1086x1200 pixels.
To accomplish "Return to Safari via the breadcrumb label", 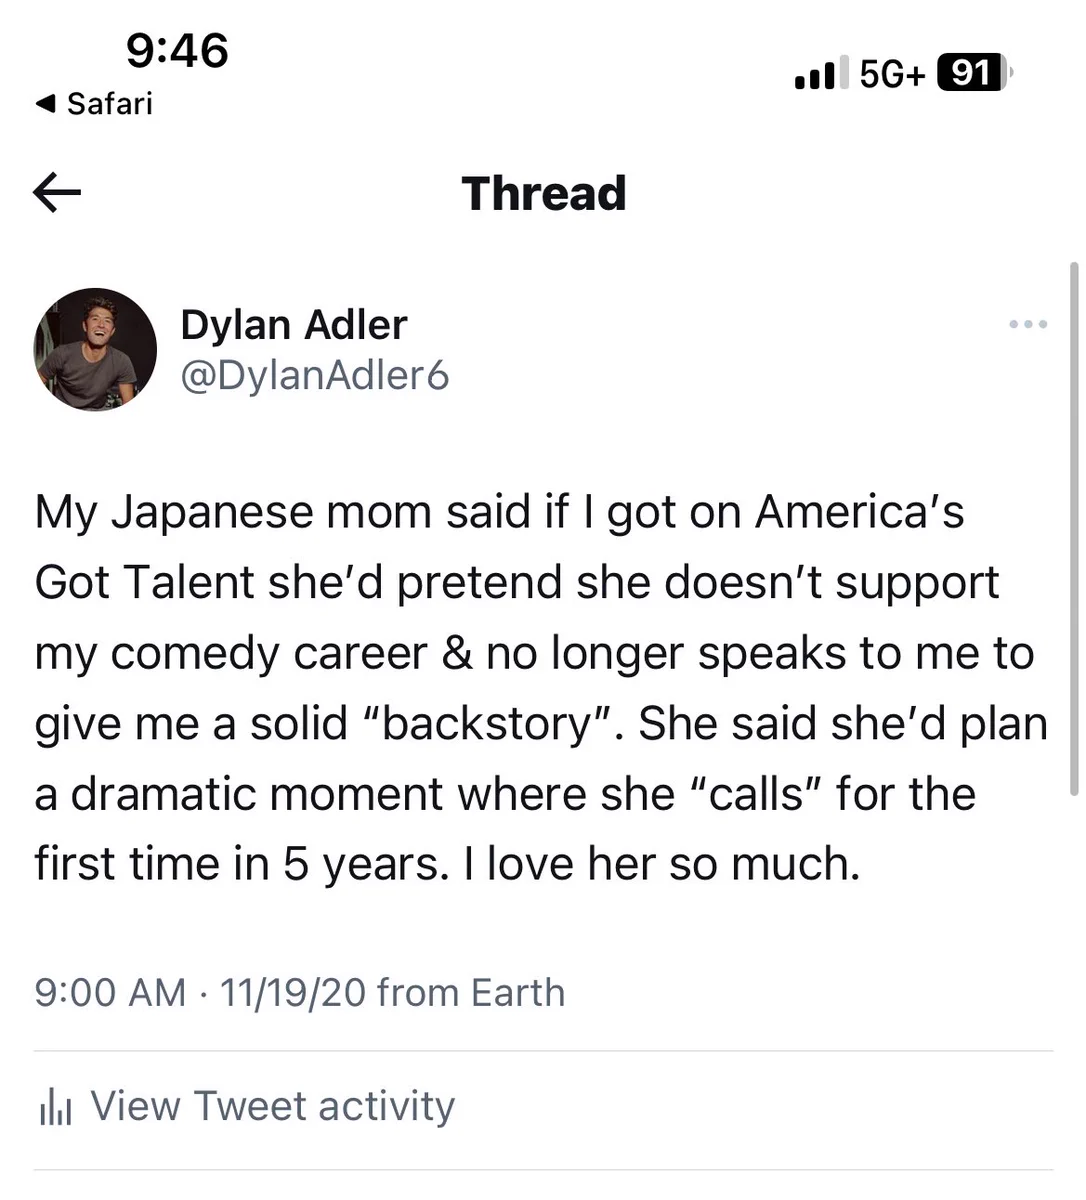I will coord(110,103).
